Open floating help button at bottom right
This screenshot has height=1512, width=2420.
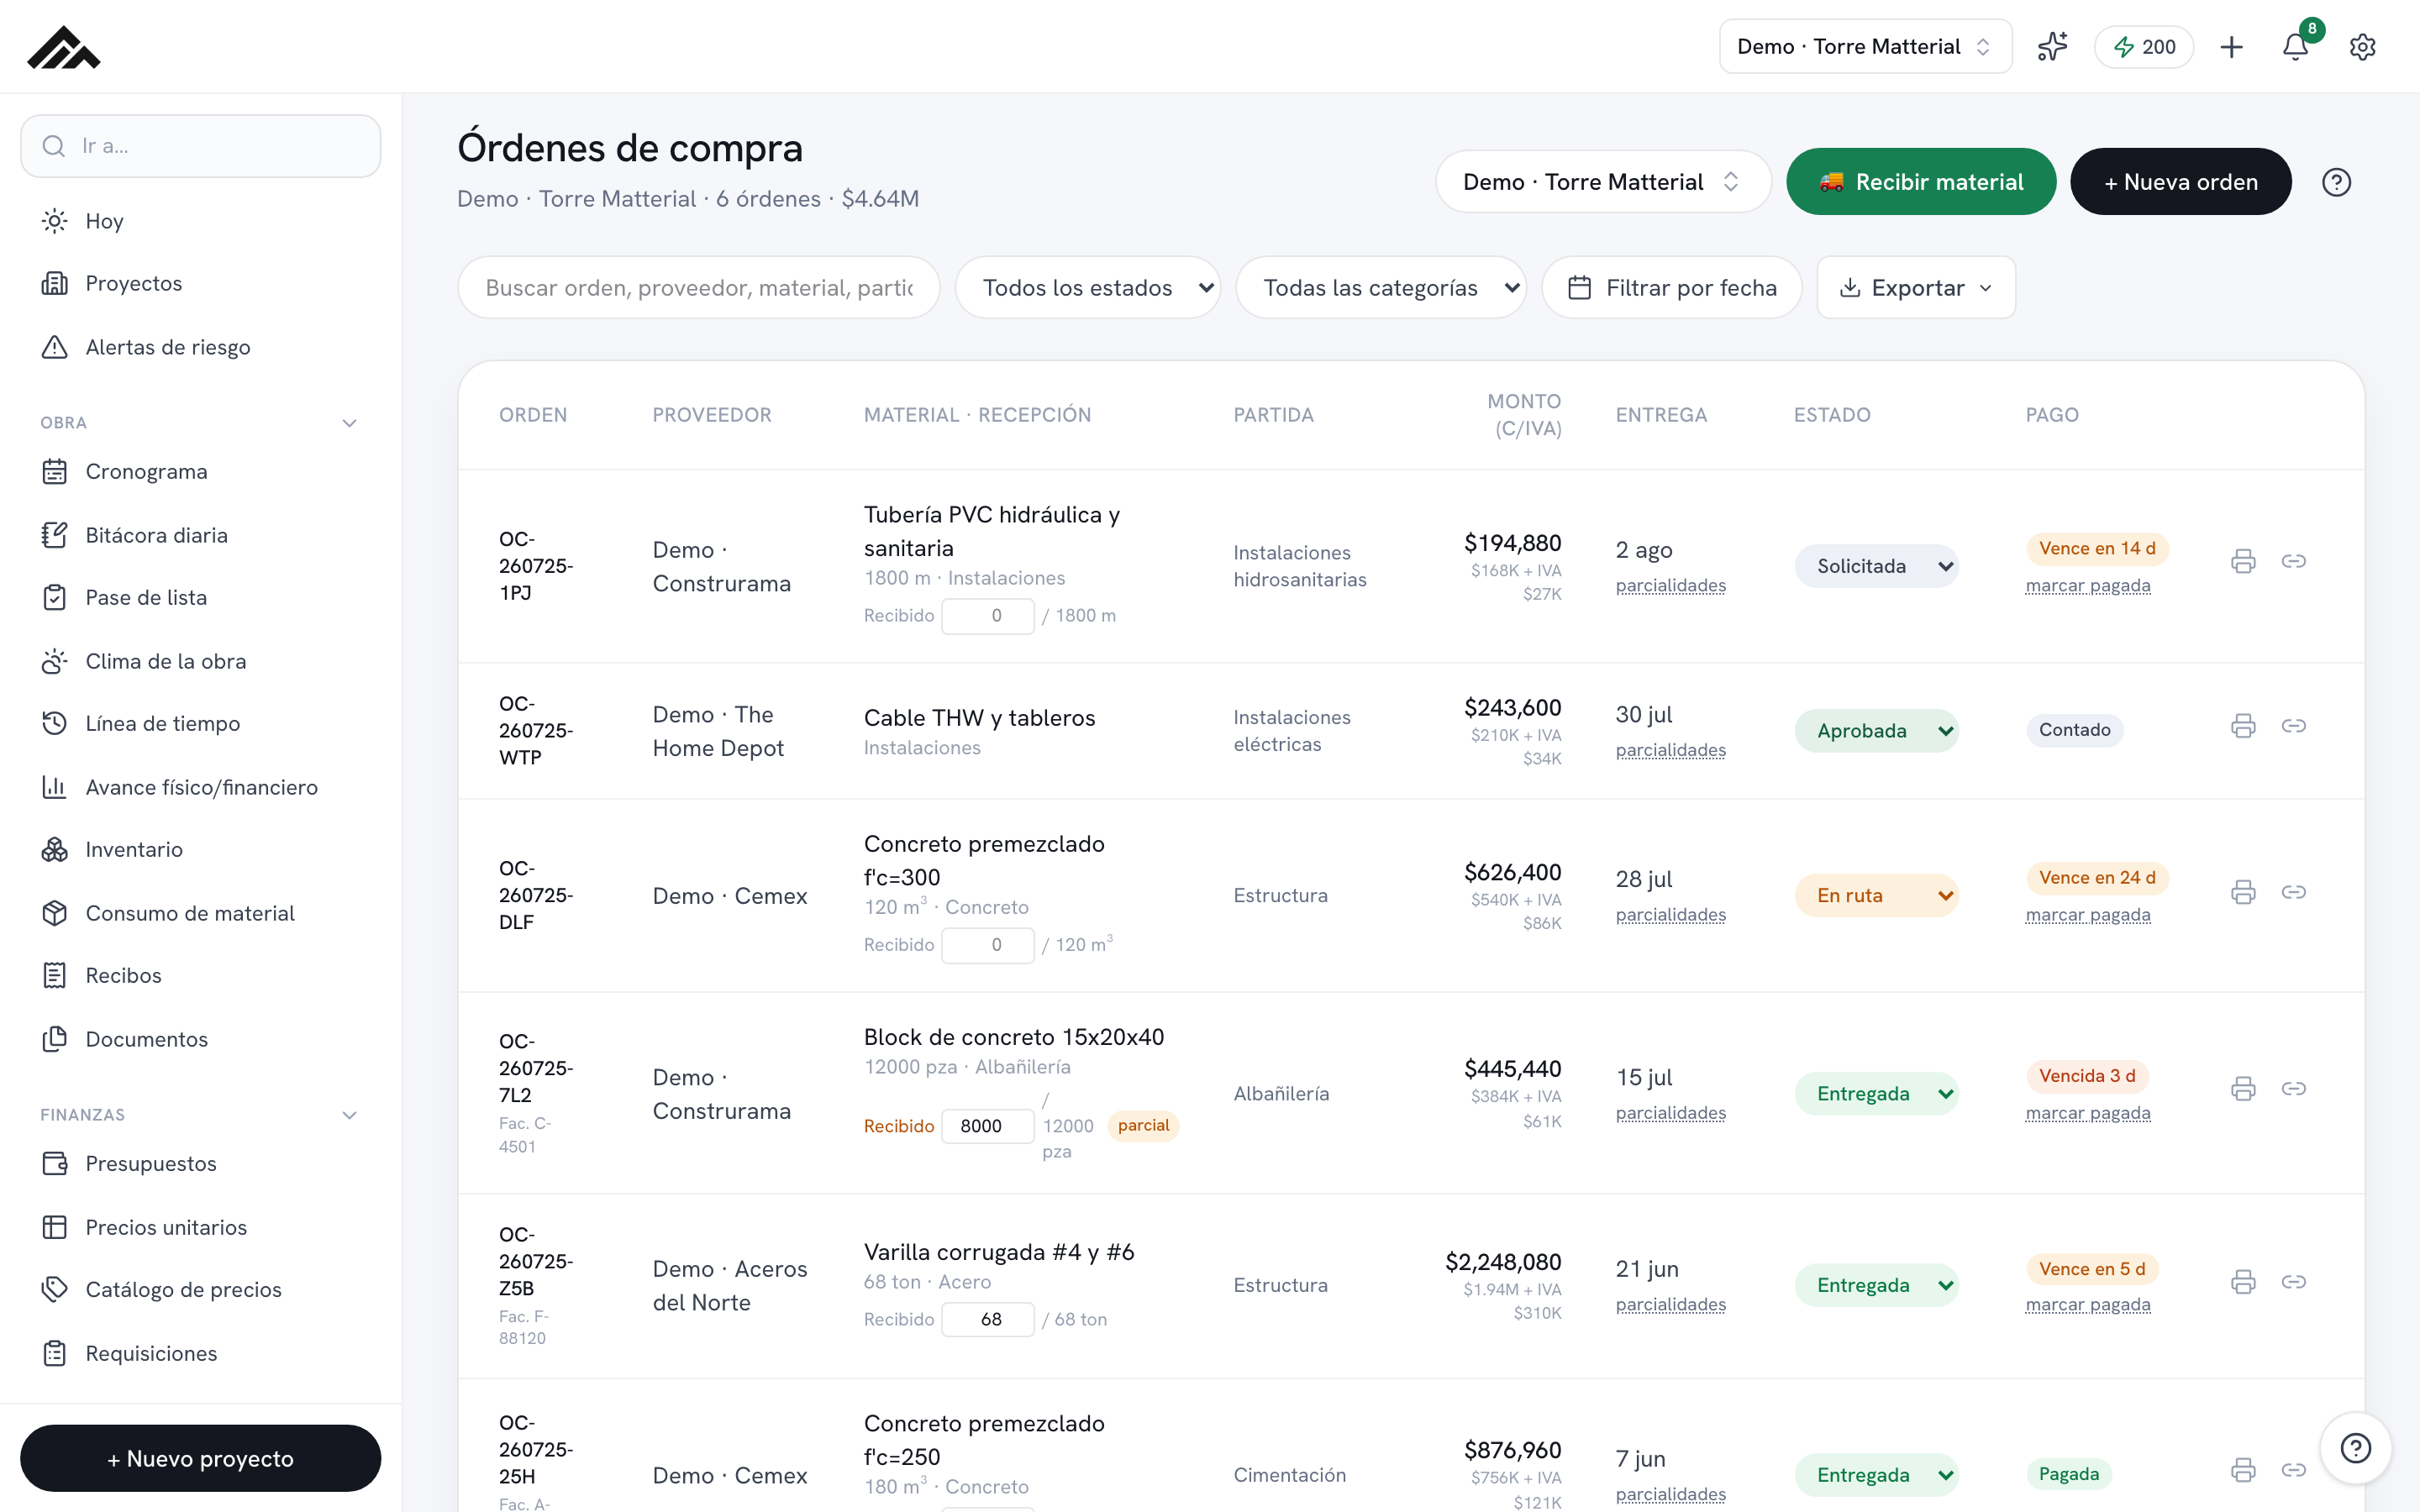pos(2356,1448)
